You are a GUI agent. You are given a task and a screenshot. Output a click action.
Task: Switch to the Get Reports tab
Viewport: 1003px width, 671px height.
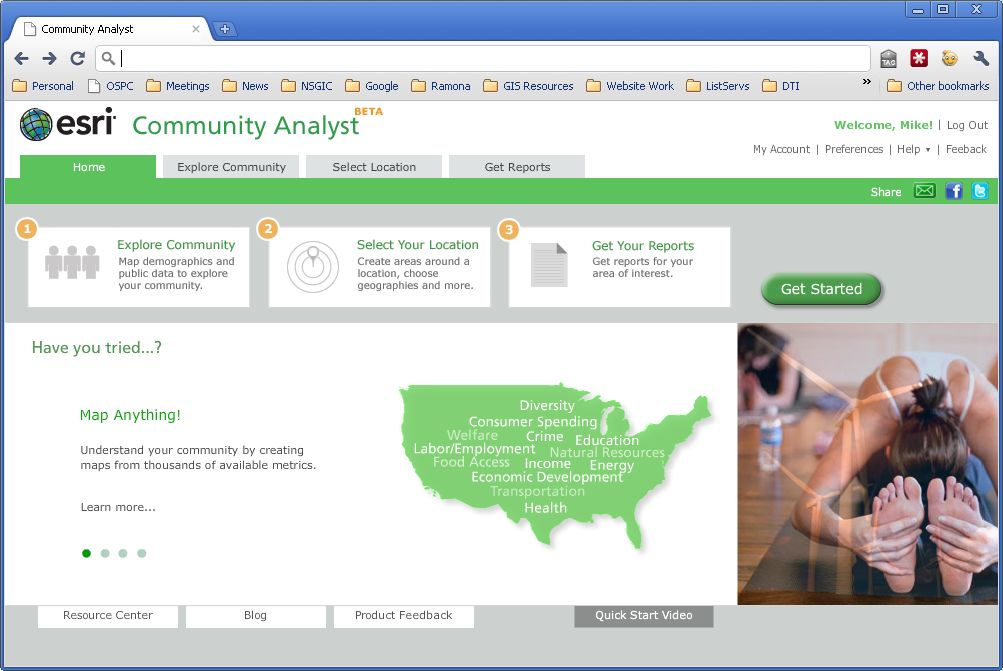point(517,167)
